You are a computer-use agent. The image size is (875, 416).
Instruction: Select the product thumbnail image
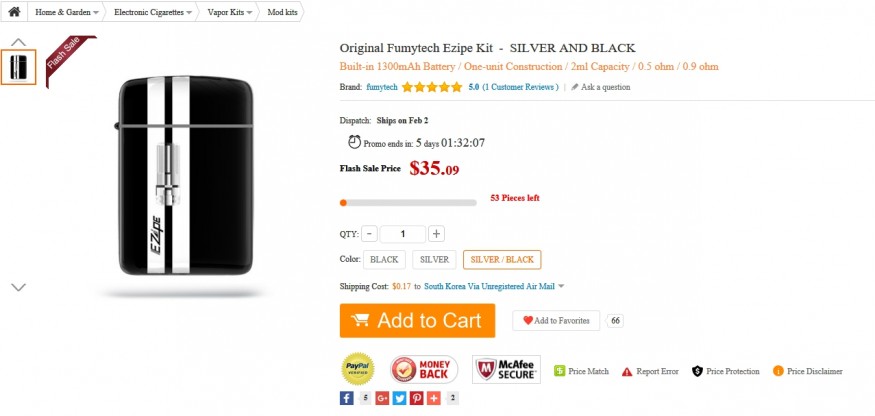coord(18,67)
